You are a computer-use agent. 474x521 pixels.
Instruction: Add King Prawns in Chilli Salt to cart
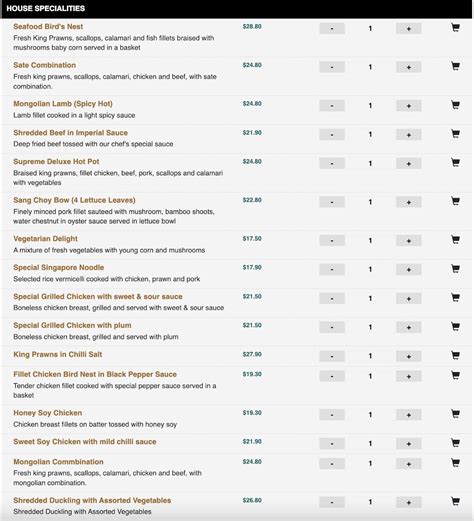(455, 355)
